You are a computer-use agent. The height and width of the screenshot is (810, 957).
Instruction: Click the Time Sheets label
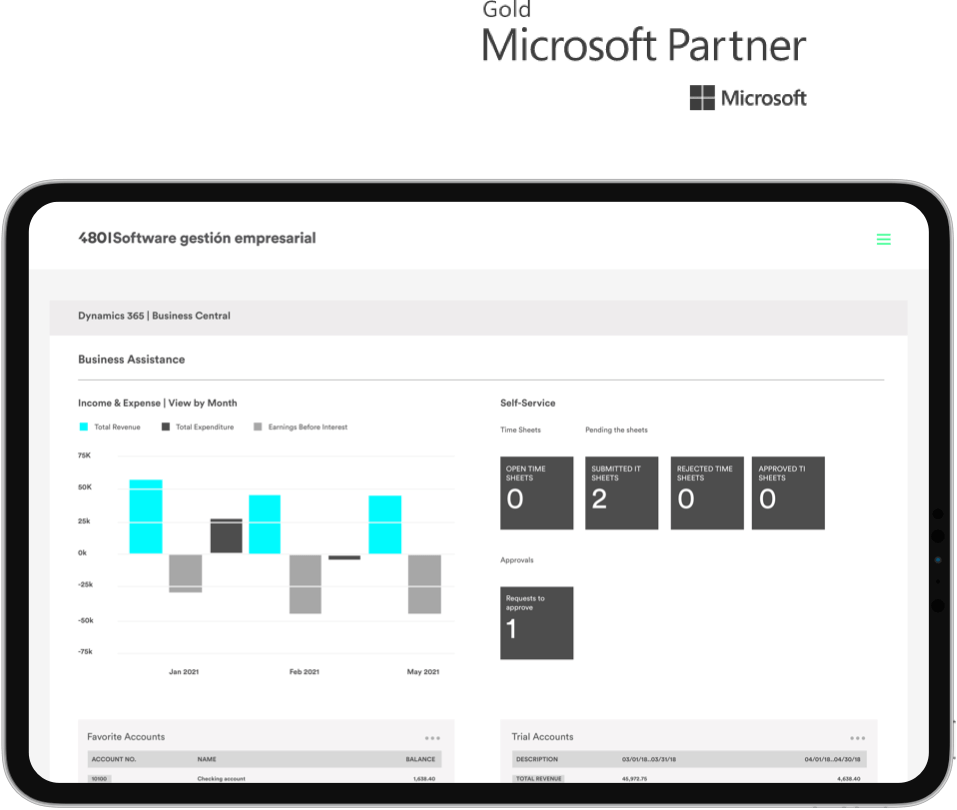[x=521, y=430]
